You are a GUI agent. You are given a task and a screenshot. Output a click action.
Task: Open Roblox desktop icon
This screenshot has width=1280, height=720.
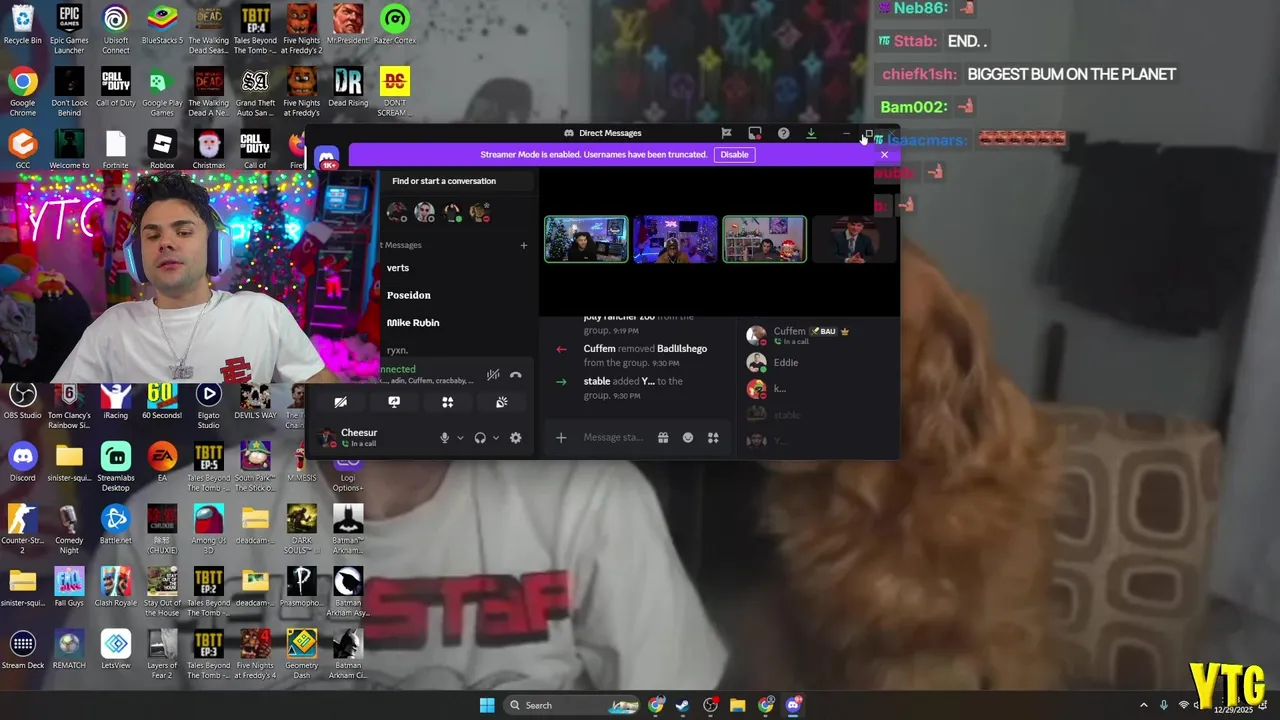(162, 150)
